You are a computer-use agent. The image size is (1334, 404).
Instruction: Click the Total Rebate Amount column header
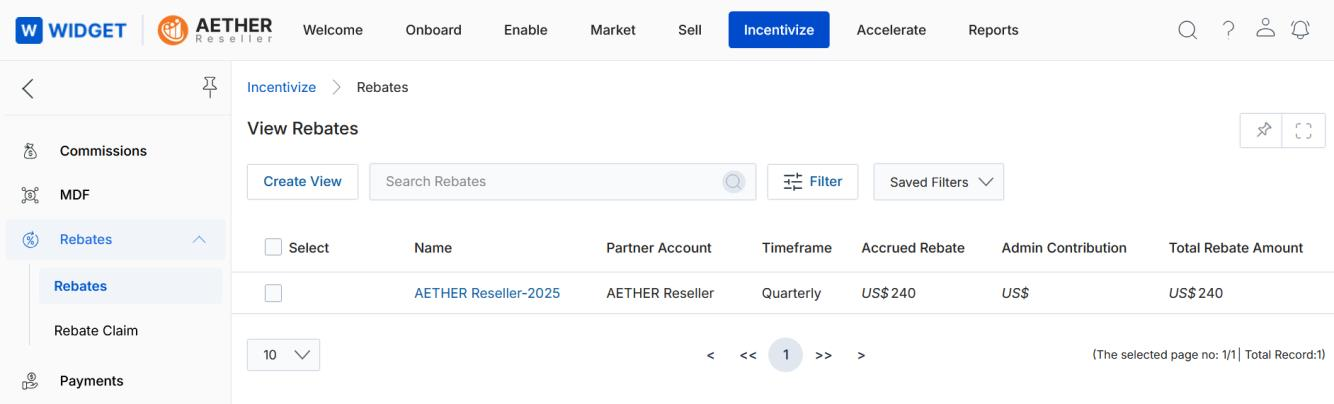pyautogui.click(x=1236, y=248)
